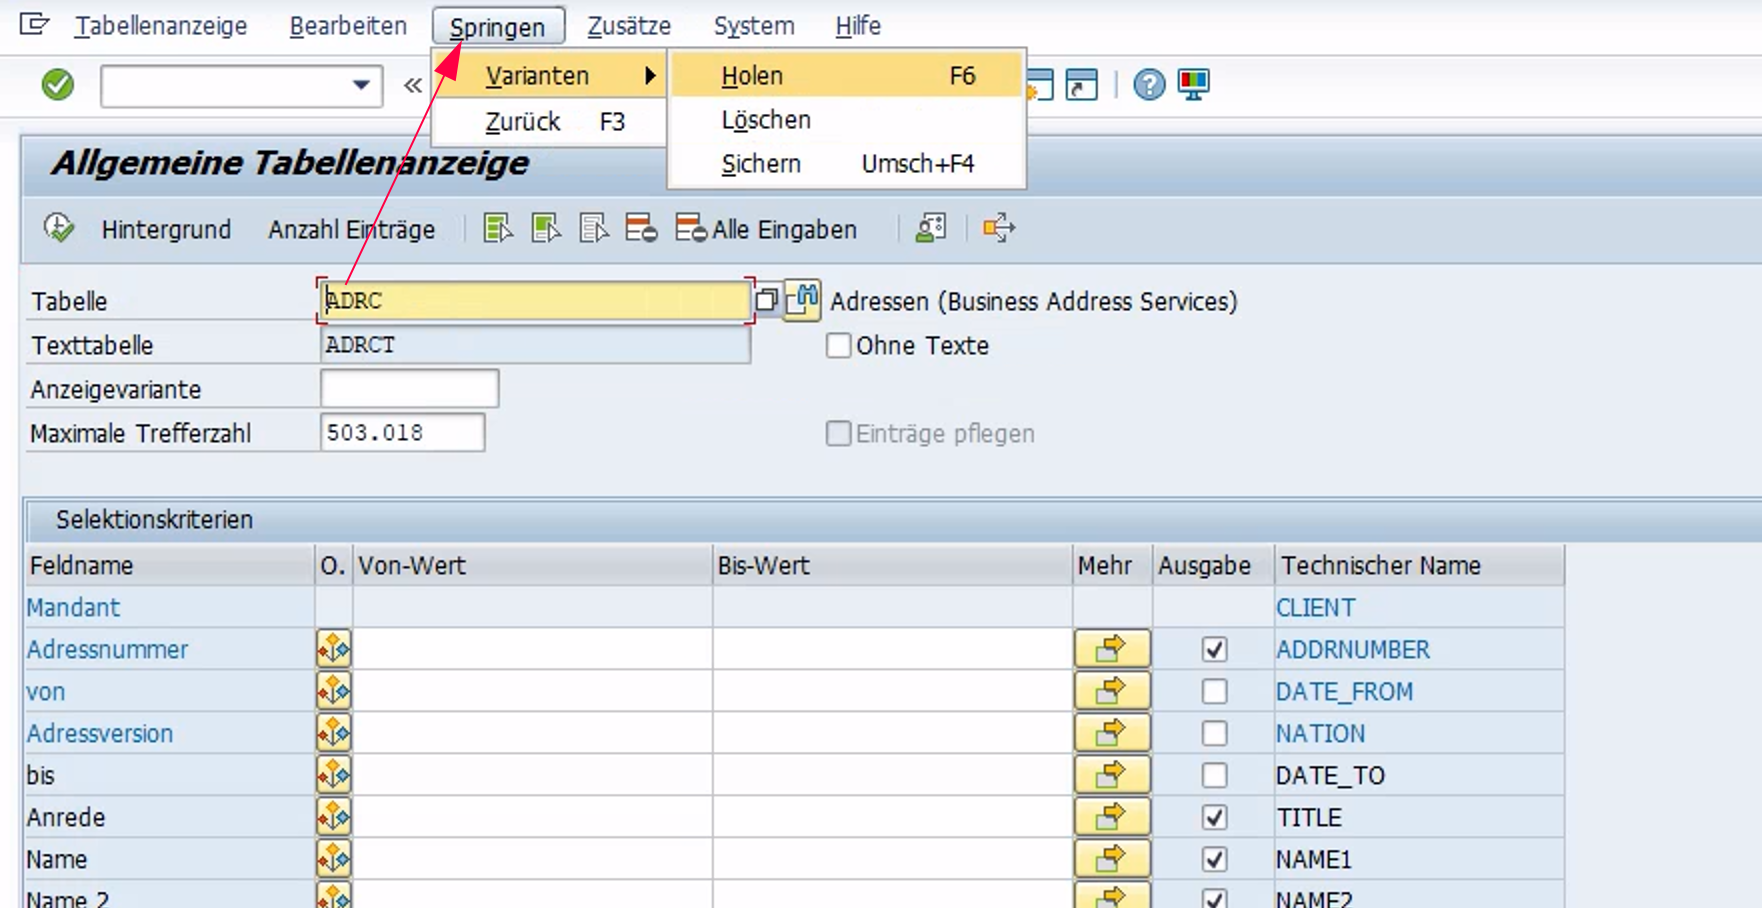Uncheck Ausgabe checkbox for ADDRNUMBER
This screenshot has height=908, width=1762.
(x=1214, y=649)
